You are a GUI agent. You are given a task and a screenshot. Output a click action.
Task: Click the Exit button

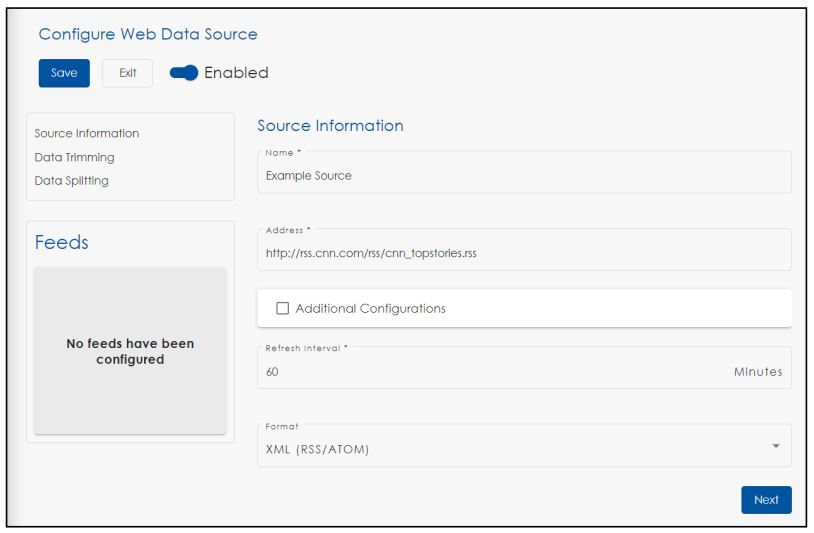click(127, 73)
